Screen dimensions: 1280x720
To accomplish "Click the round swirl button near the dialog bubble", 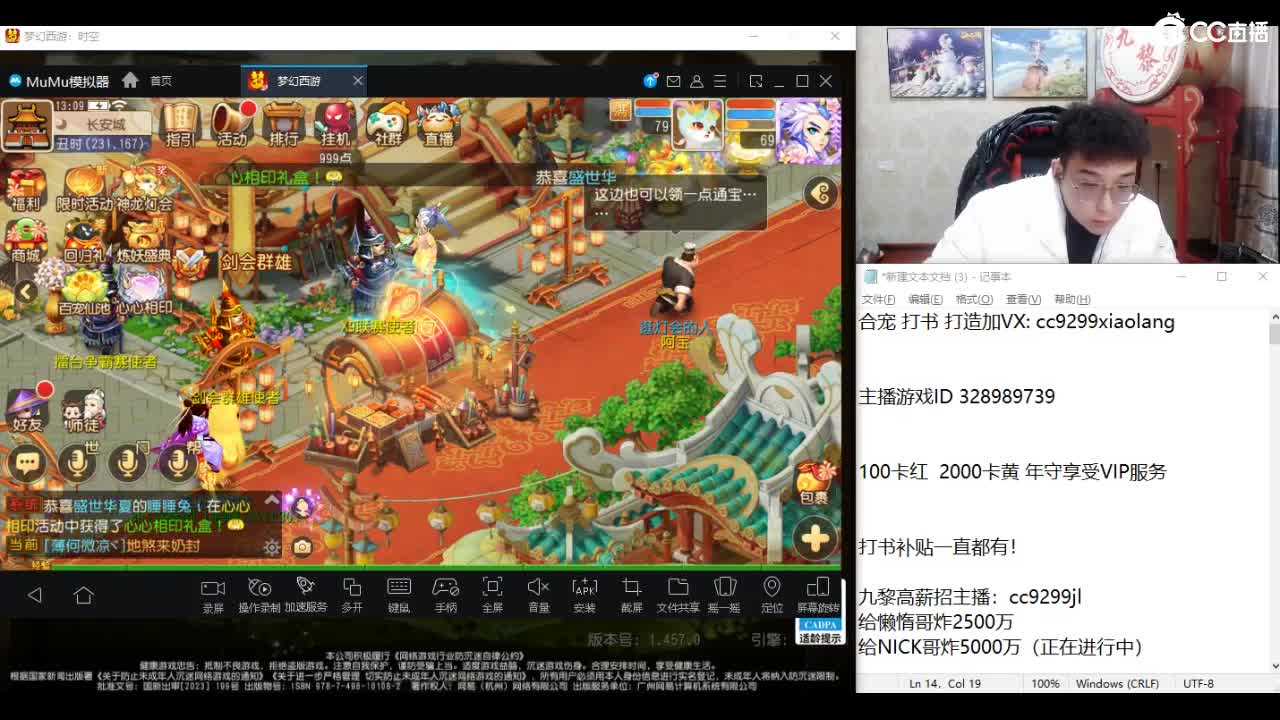I will point(821,193).
